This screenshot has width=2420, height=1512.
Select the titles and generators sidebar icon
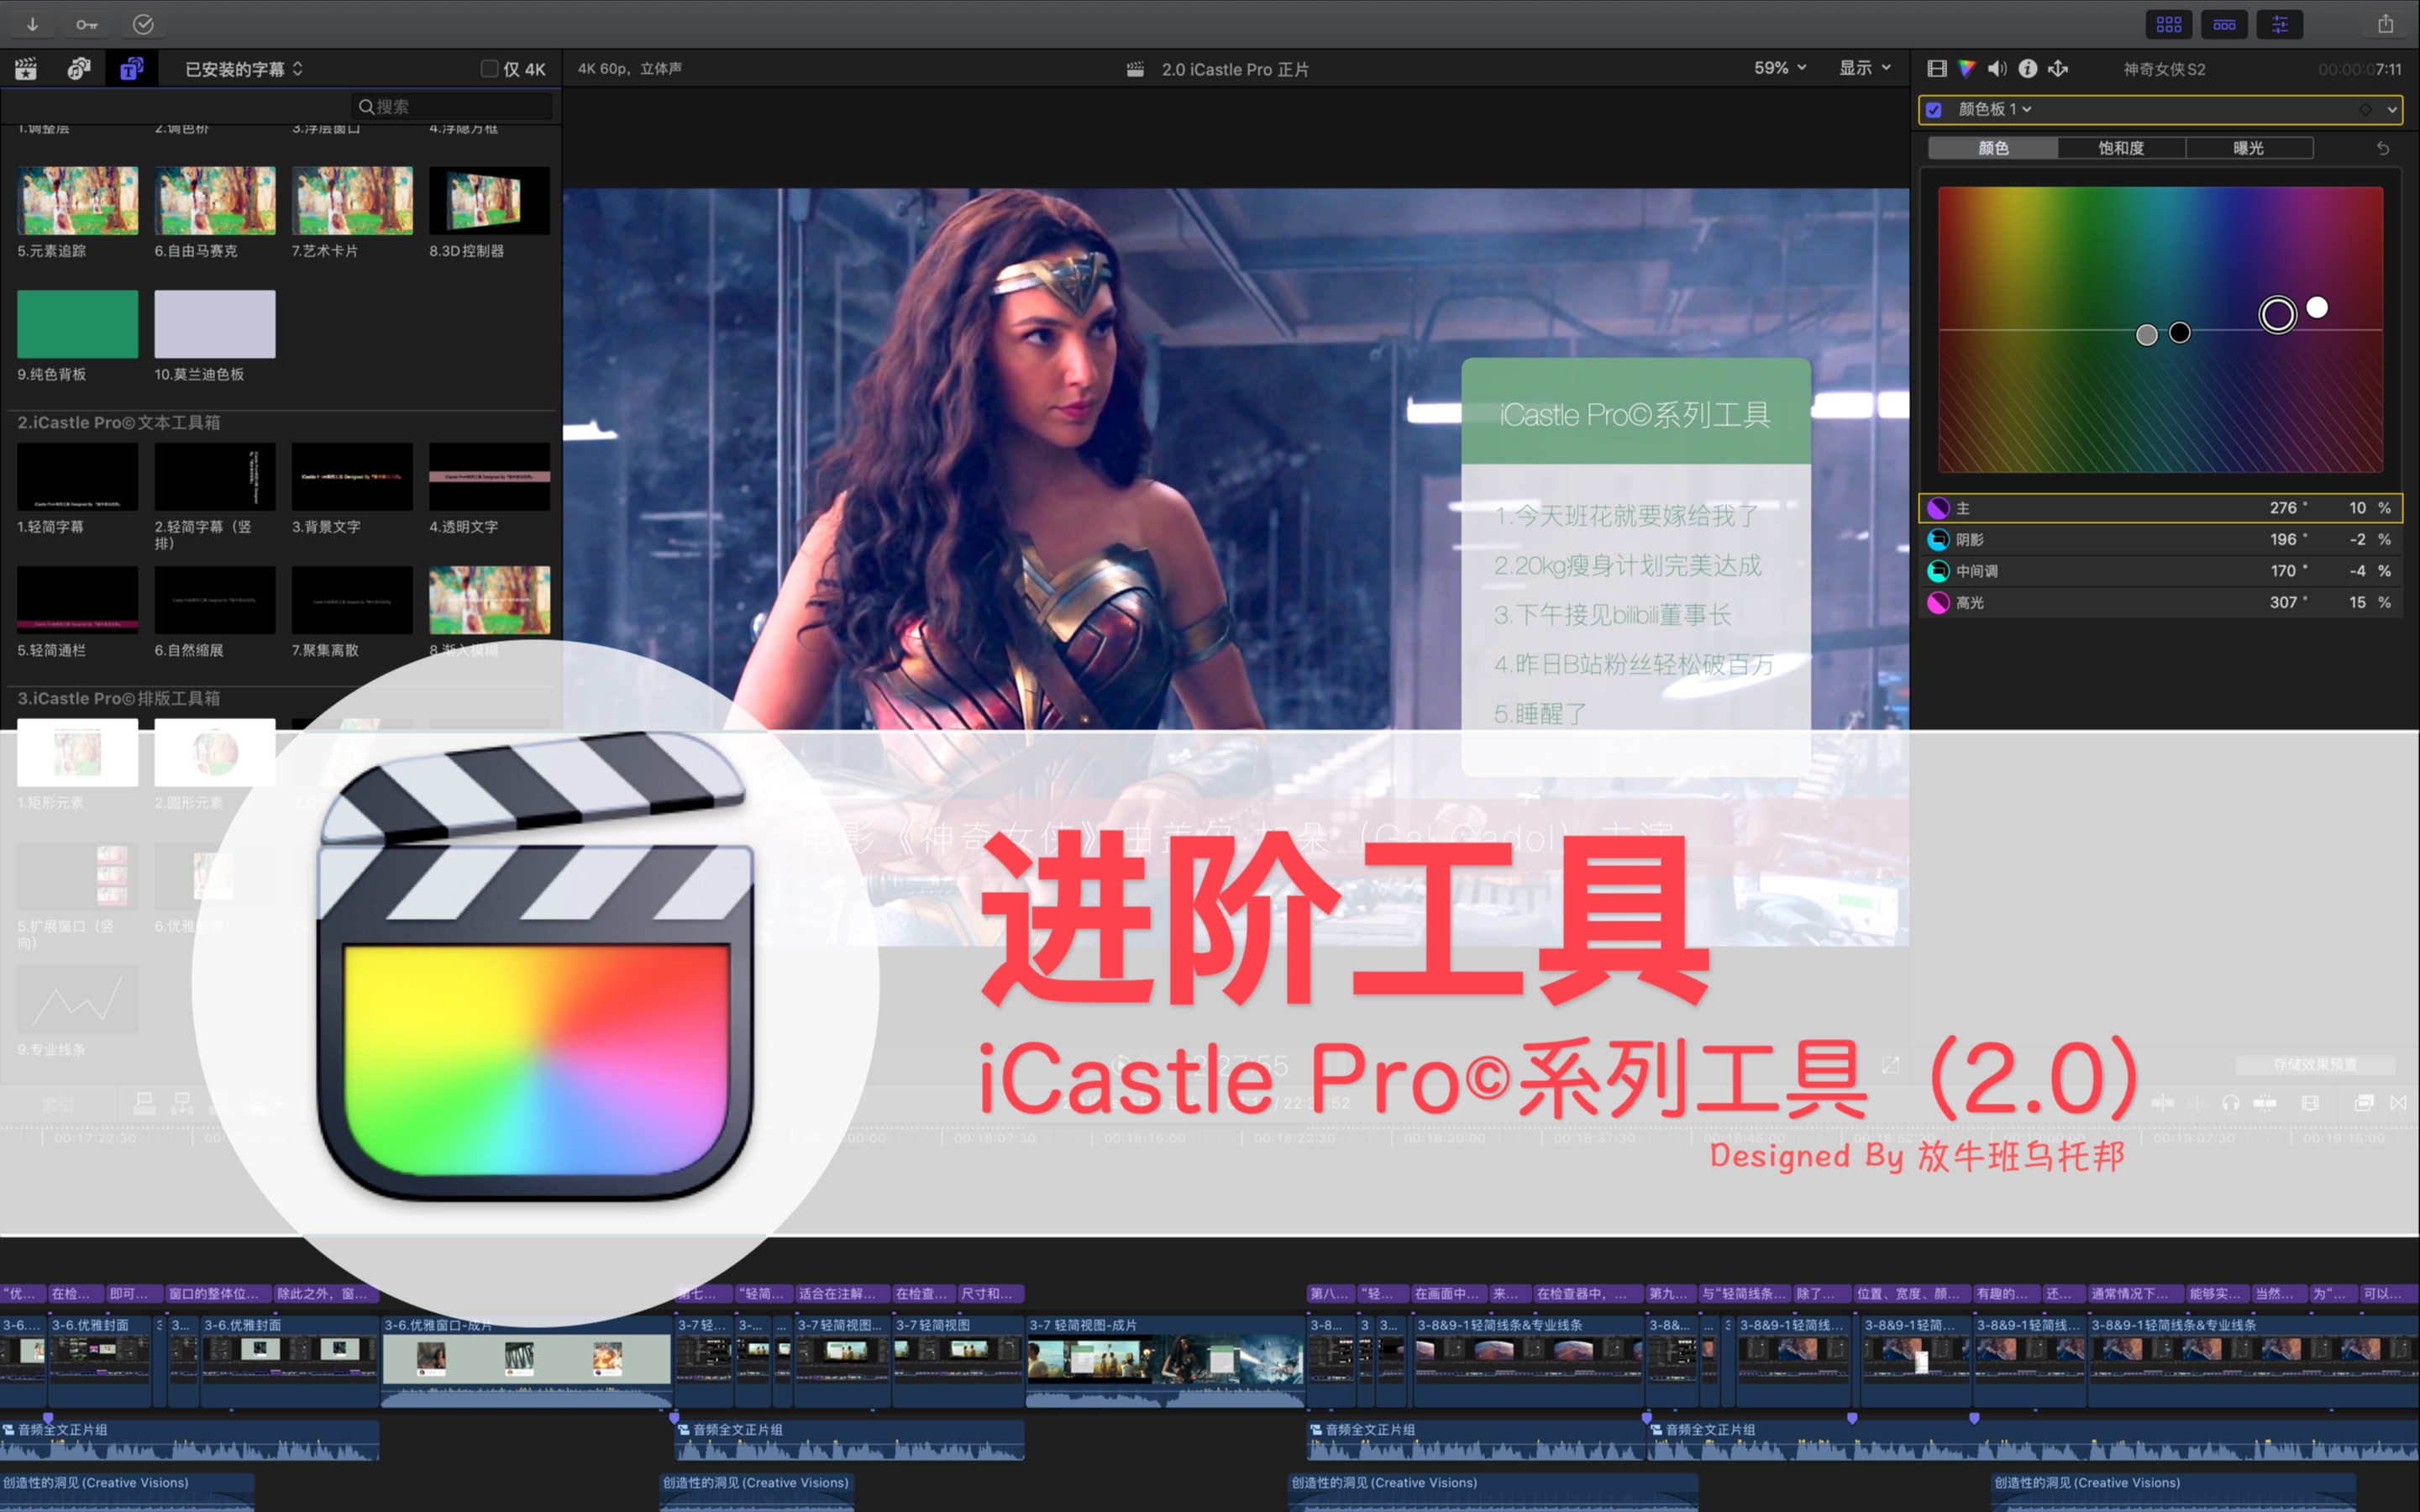point(131,69)
